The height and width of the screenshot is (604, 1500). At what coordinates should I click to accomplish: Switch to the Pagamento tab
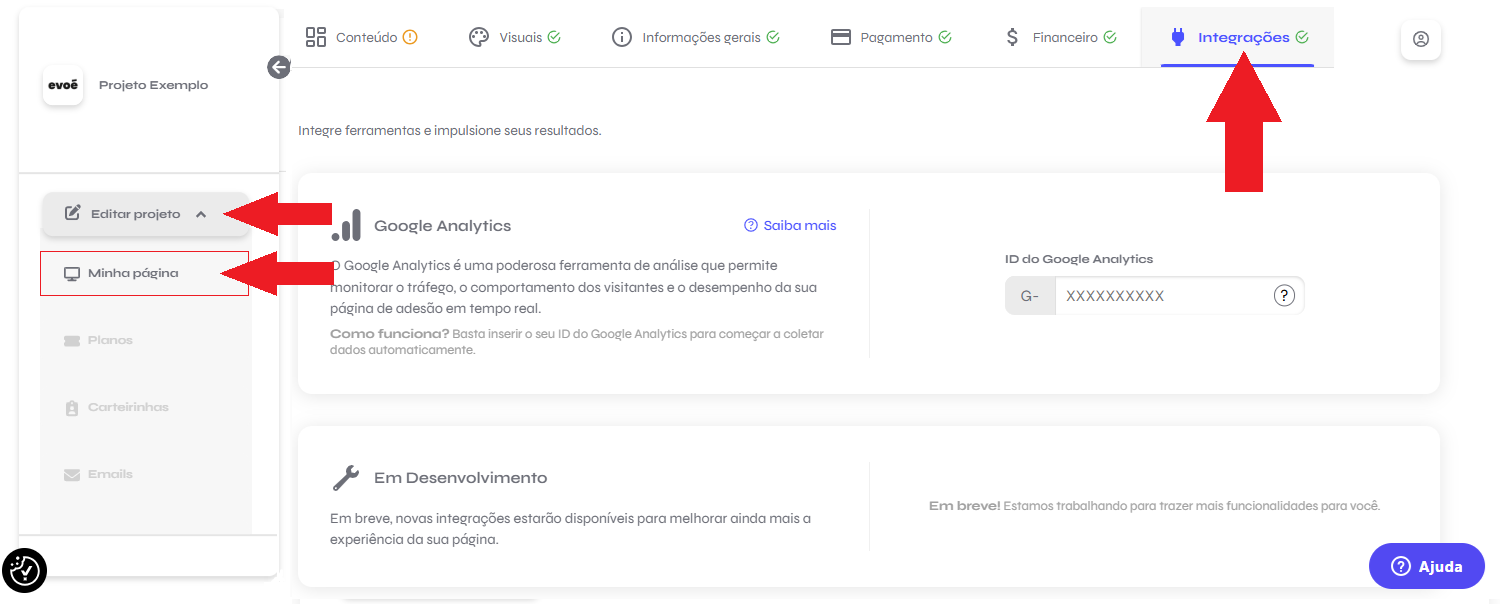pos(891,38)
